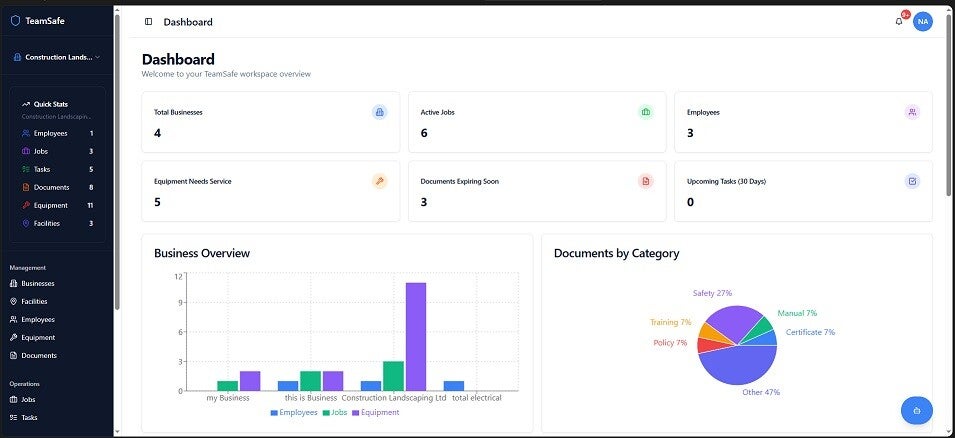Click the Active Jobs briefcase icon
Screen dimensions: 955x438
point(646,112)
